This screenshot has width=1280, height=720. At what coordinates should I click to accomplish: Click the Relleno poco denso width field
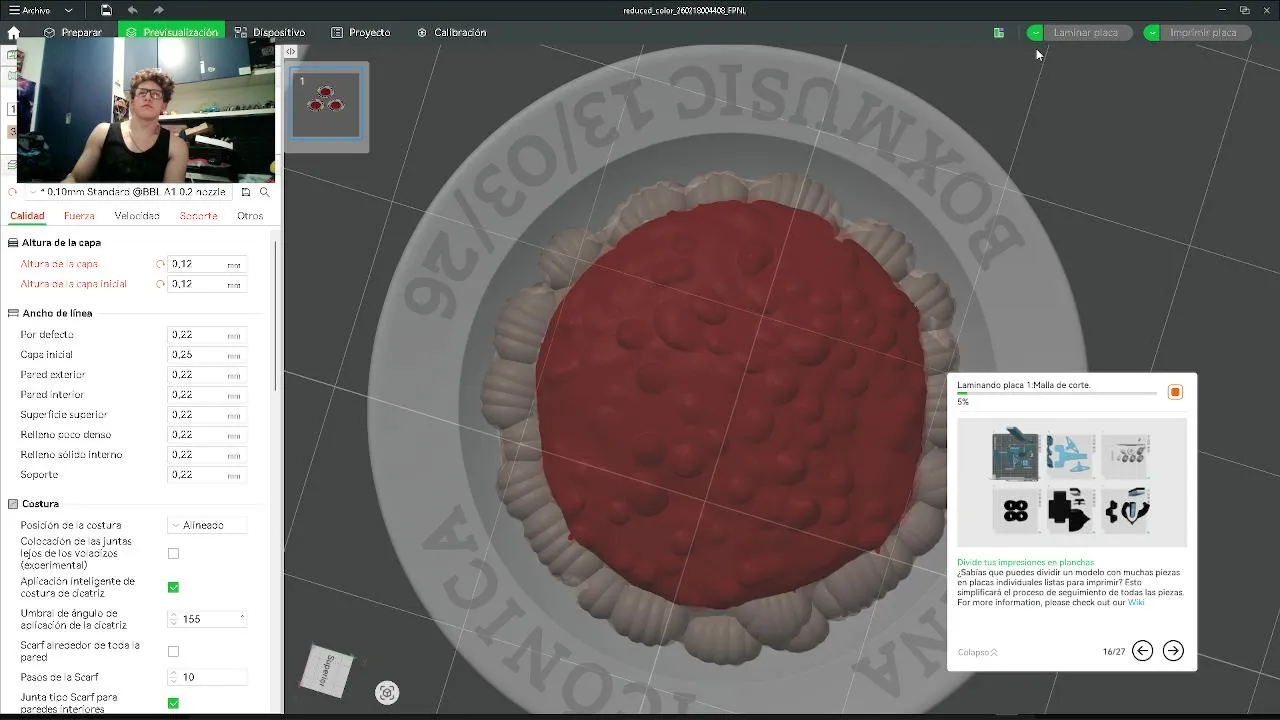pyautogui.click(x=206, y=434)
